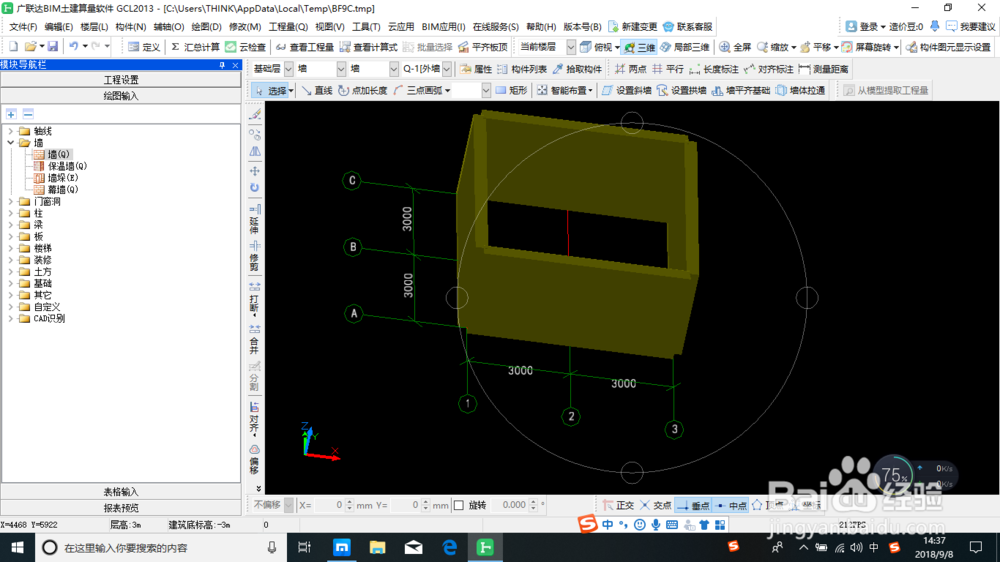Activate 长度标注 length dimension tool

tap(714, 69)
